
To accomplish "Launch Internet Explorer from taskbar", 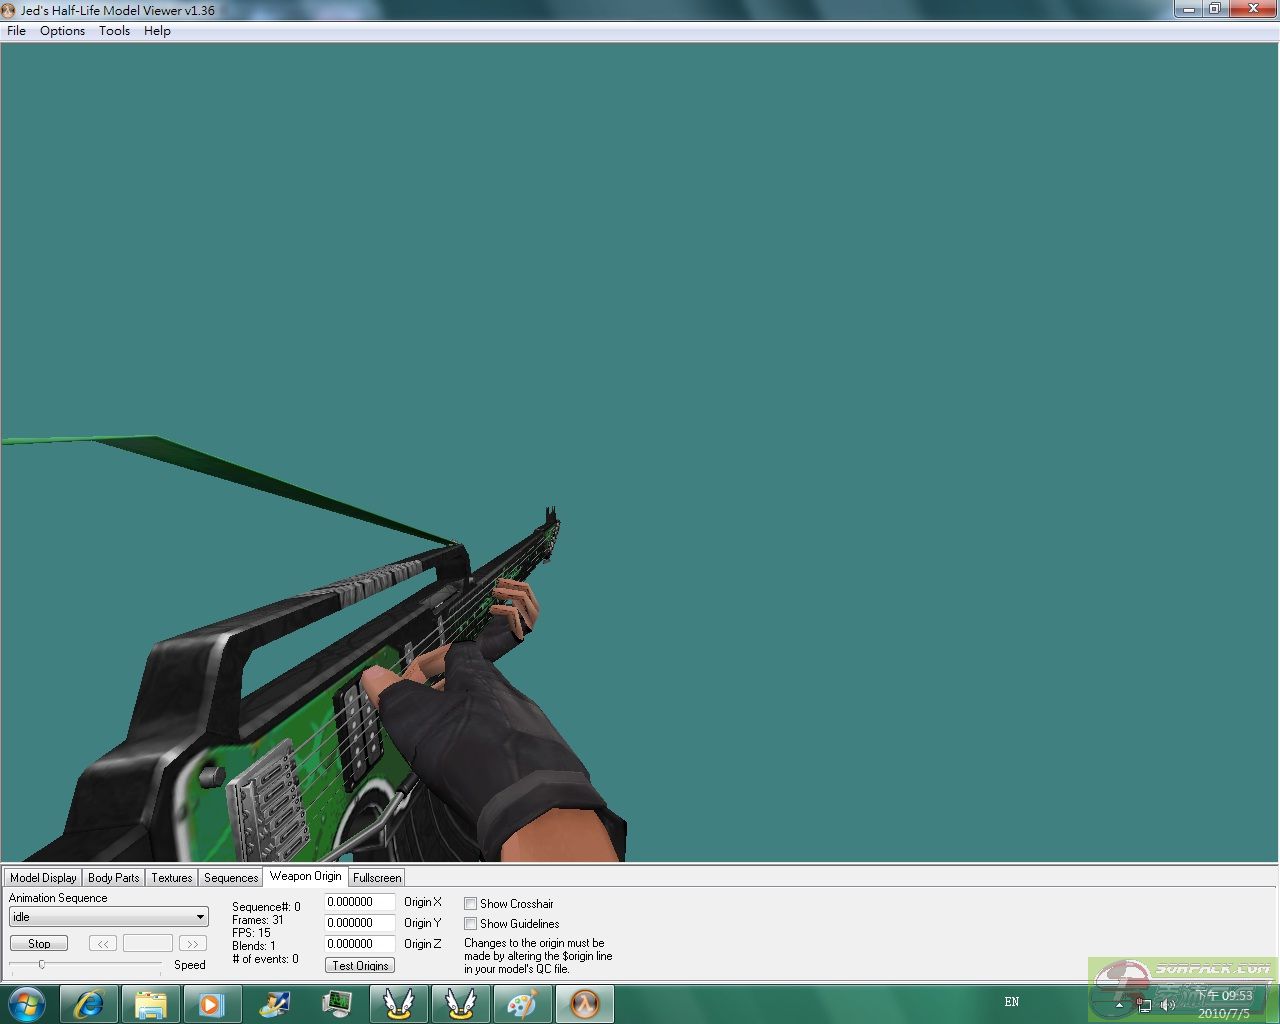I will coord(89,1004).
